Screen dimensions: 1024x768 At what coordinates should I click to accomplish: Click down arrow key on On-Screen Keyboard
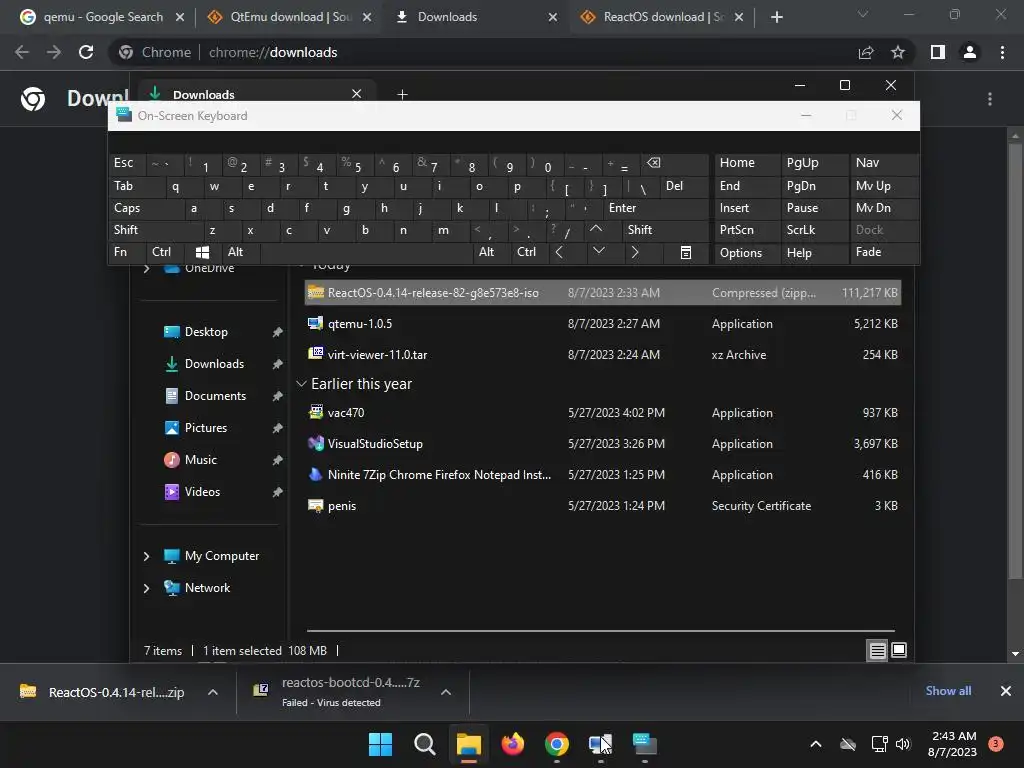coord(598,252)
